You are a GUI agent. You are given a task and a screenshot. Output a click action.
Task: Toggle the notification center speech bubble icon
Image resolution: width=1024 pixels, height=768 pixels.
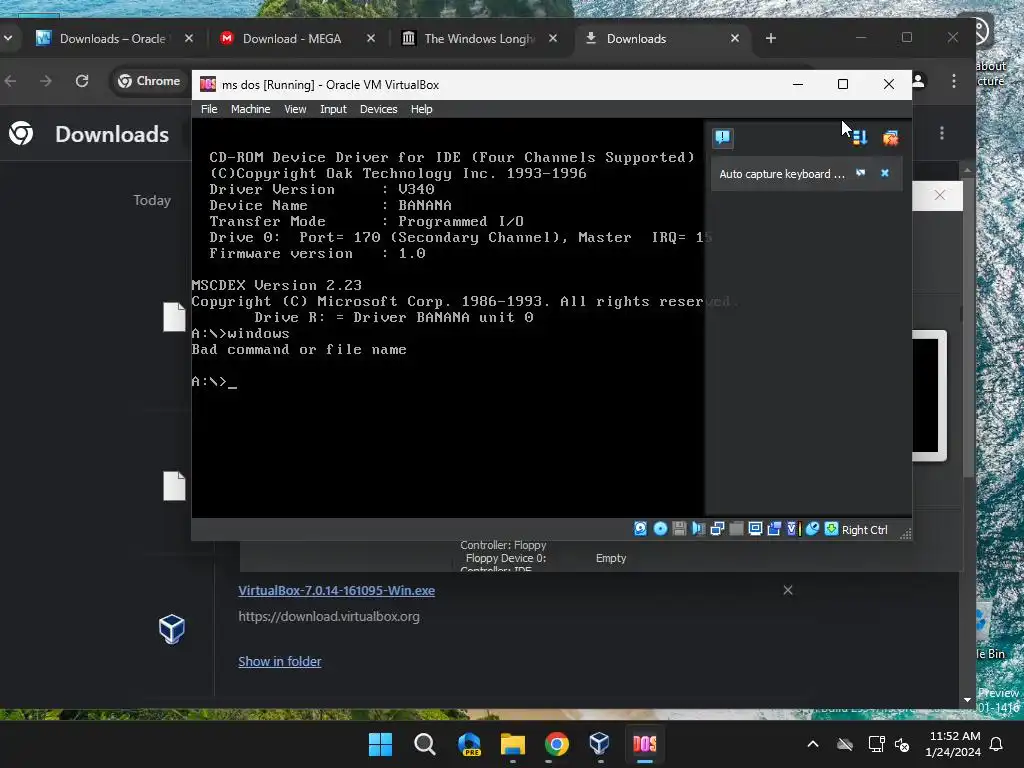(x=722, y=137)
